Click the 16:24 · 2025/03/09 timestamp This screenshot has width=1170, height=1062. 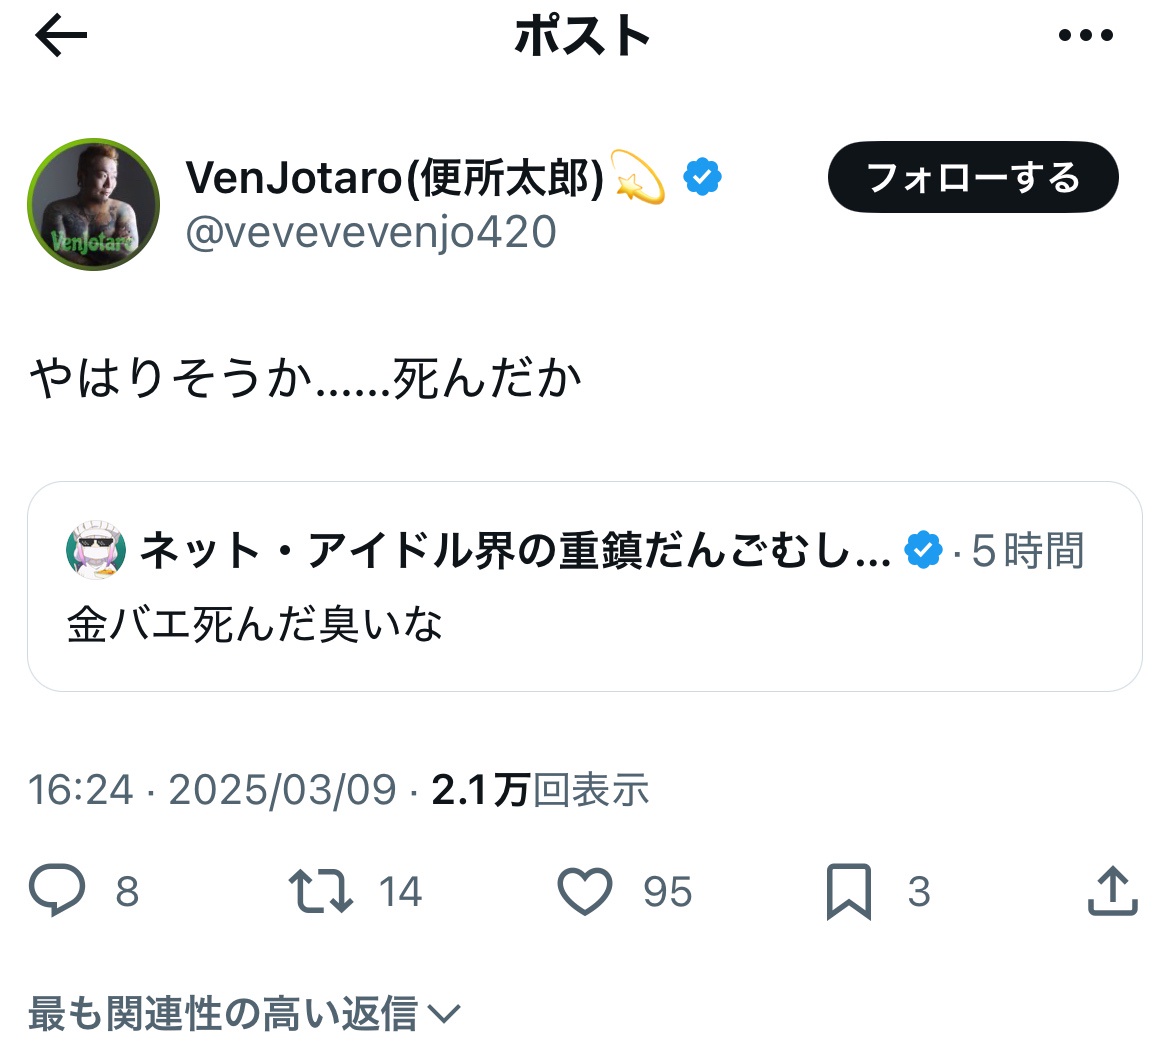pos(212,790)
